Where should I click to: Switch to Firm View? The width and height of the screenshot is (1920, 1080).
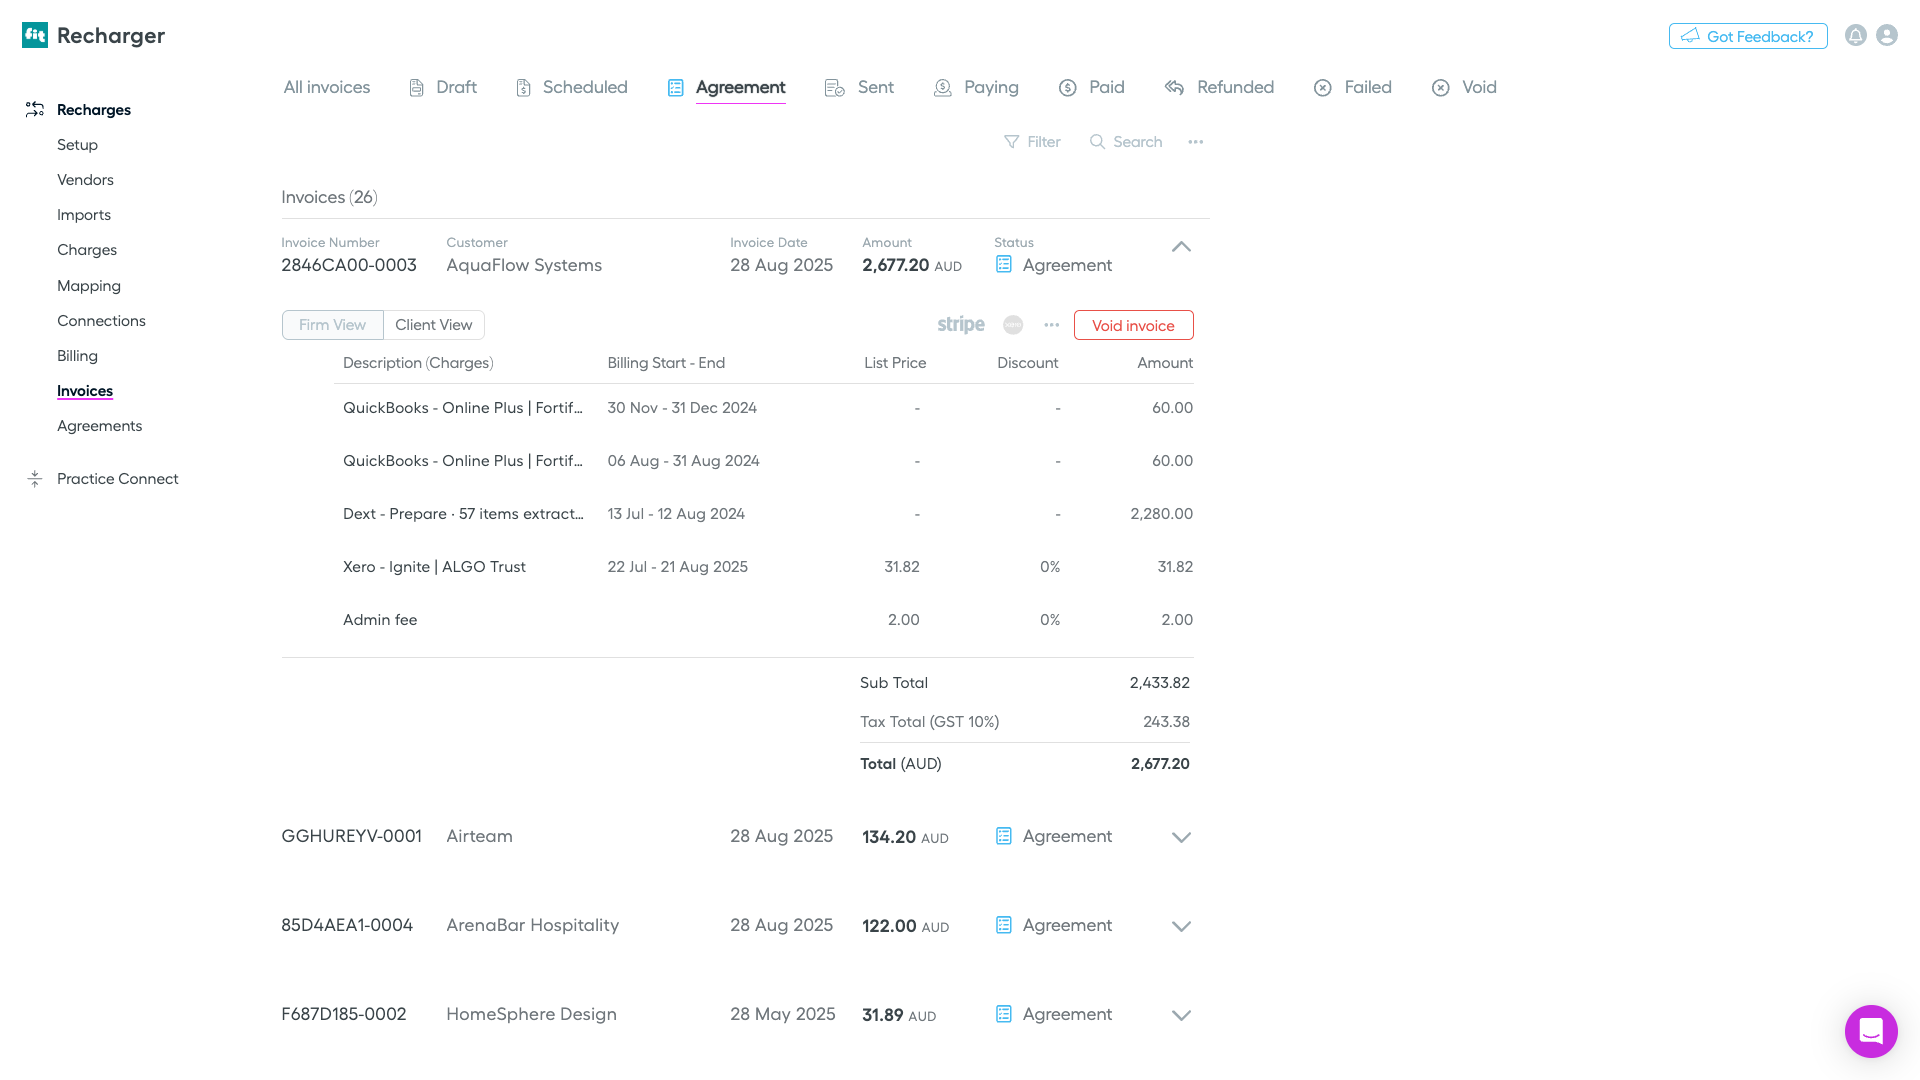click(332, 325)
